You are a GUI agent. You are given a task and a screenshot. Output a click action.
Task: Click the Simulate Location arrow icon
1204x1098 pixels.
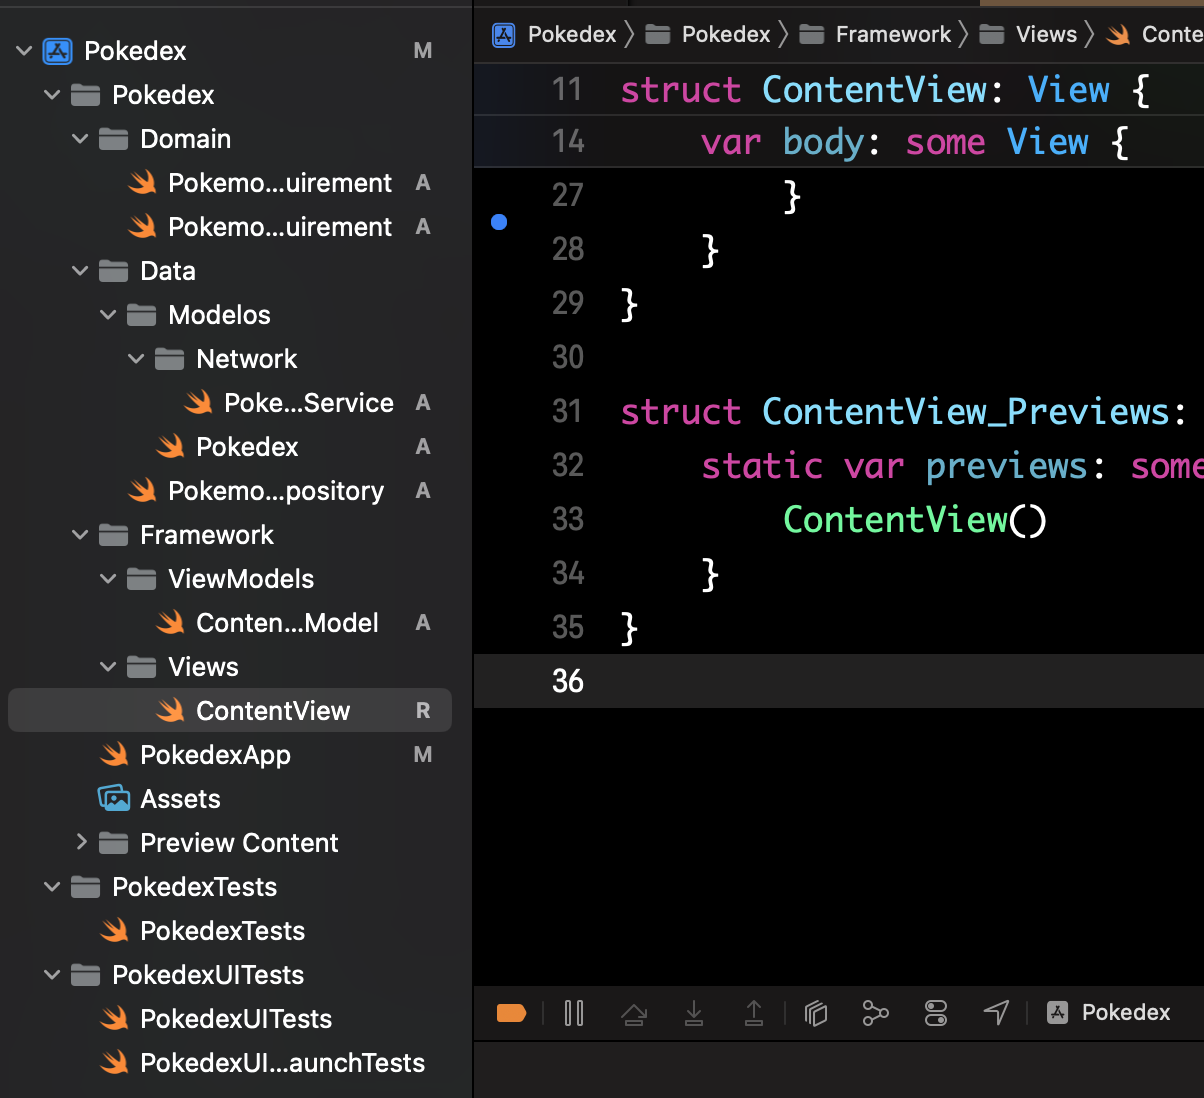click(996, 1013)
